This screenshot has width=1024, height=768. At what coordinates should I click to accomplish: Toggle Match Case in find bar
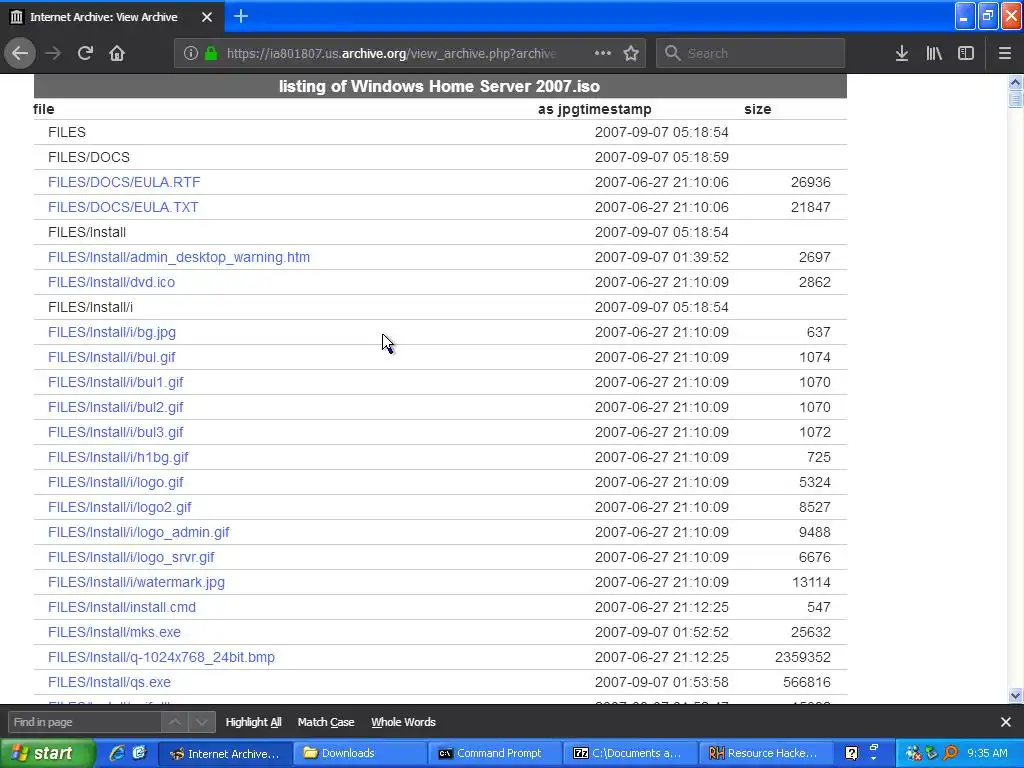[326, 722]
